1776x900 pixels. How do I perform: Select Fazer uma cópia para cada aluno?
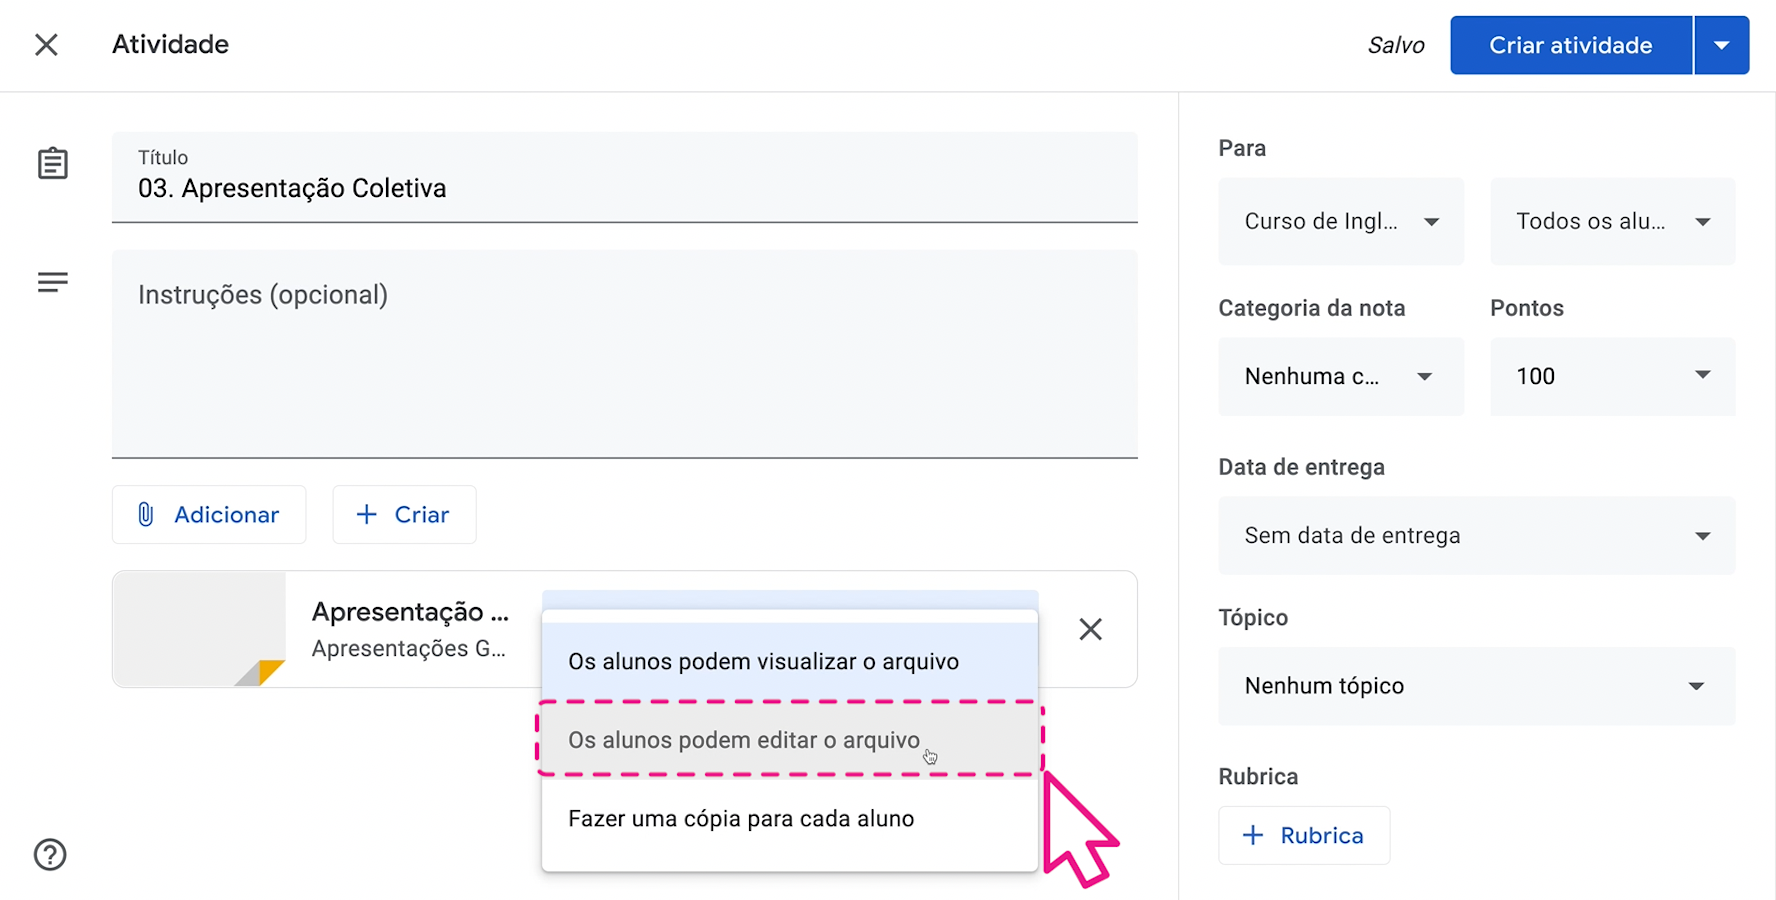[x=790, y=818]
